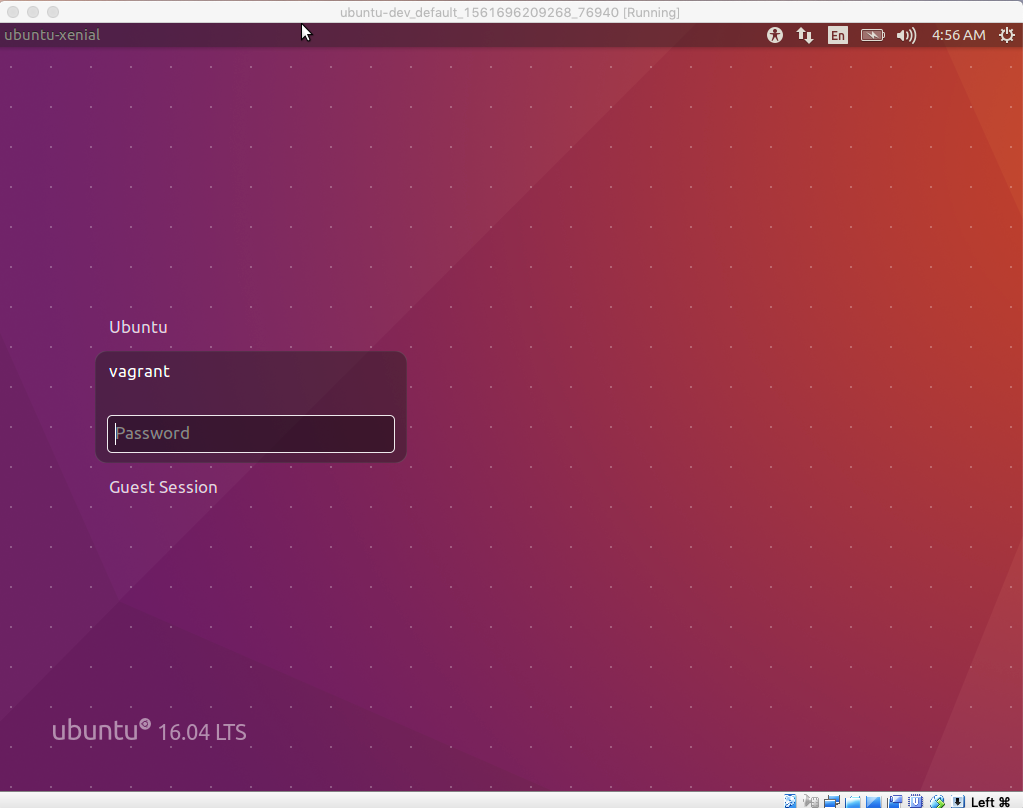Click VirtualBox video capture status icon
Image resolution: width=1023 pixels, height=808 pixels.
pyautogui.click(x=894, y=801)
